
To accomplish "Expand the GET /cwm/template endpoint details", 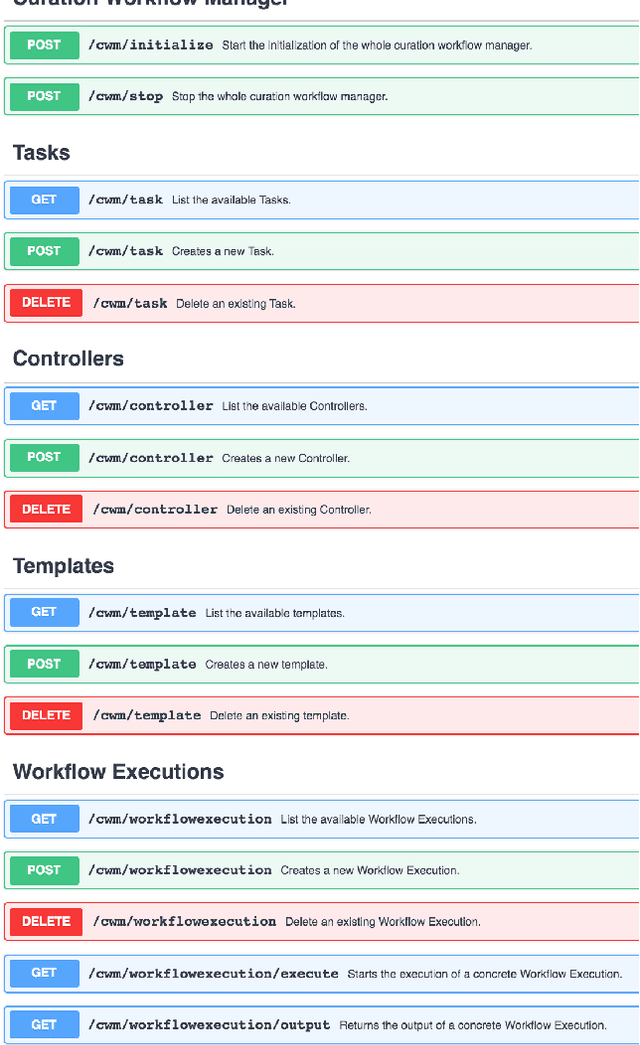I will tap(300, 612).
